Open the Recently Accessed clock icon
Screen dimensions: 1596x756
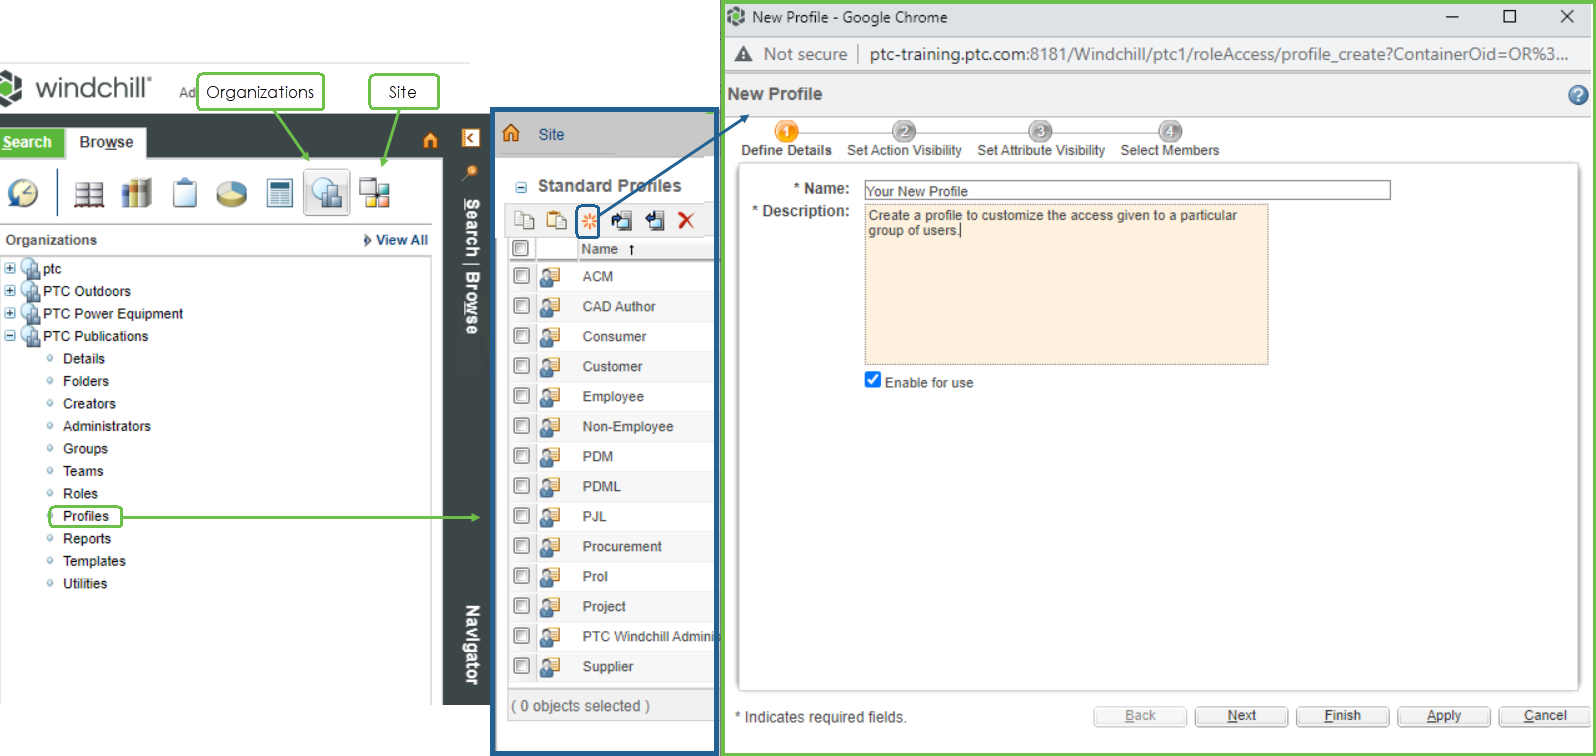coord(23,192)
